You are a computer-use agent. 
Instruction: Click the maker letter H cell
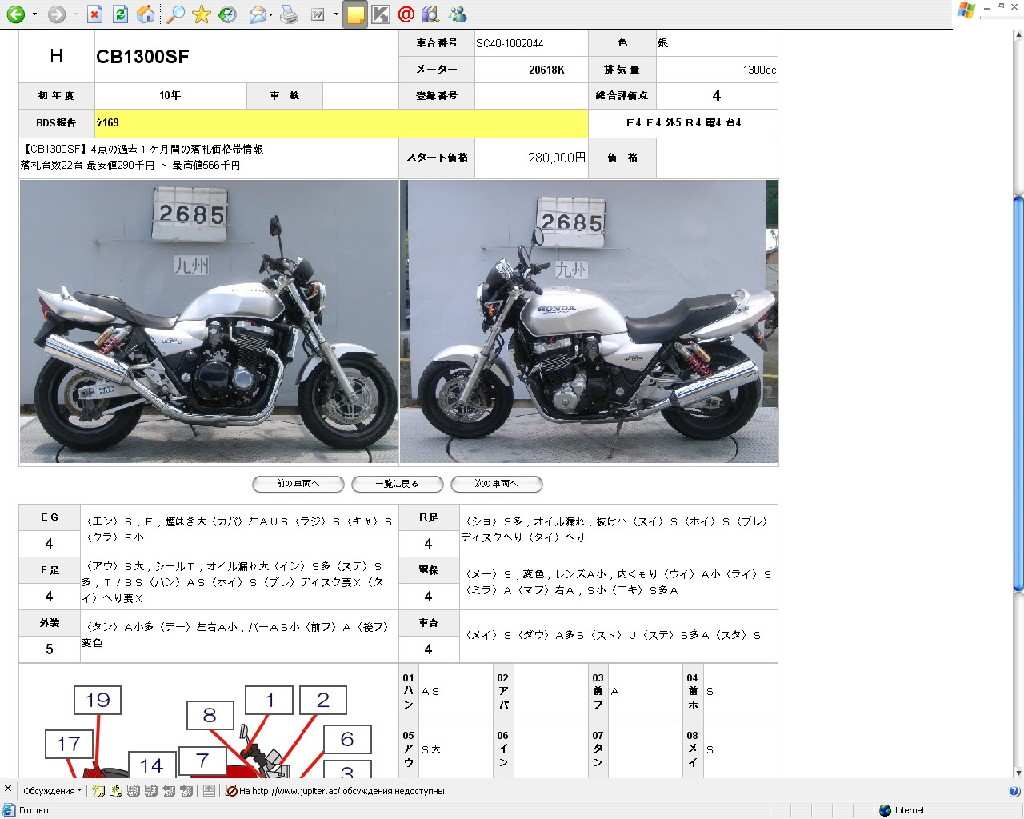56,56
